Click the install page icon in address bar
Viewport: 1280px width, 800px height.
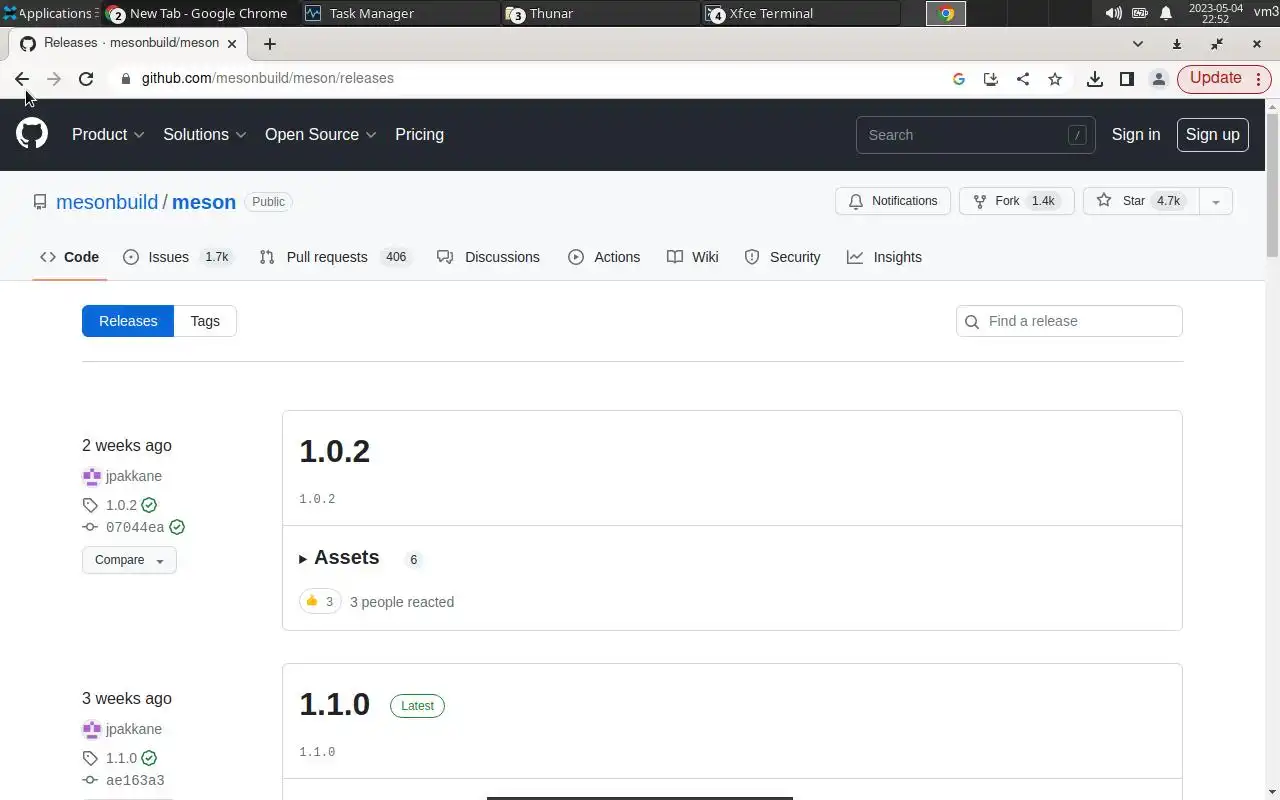point(991,78)
